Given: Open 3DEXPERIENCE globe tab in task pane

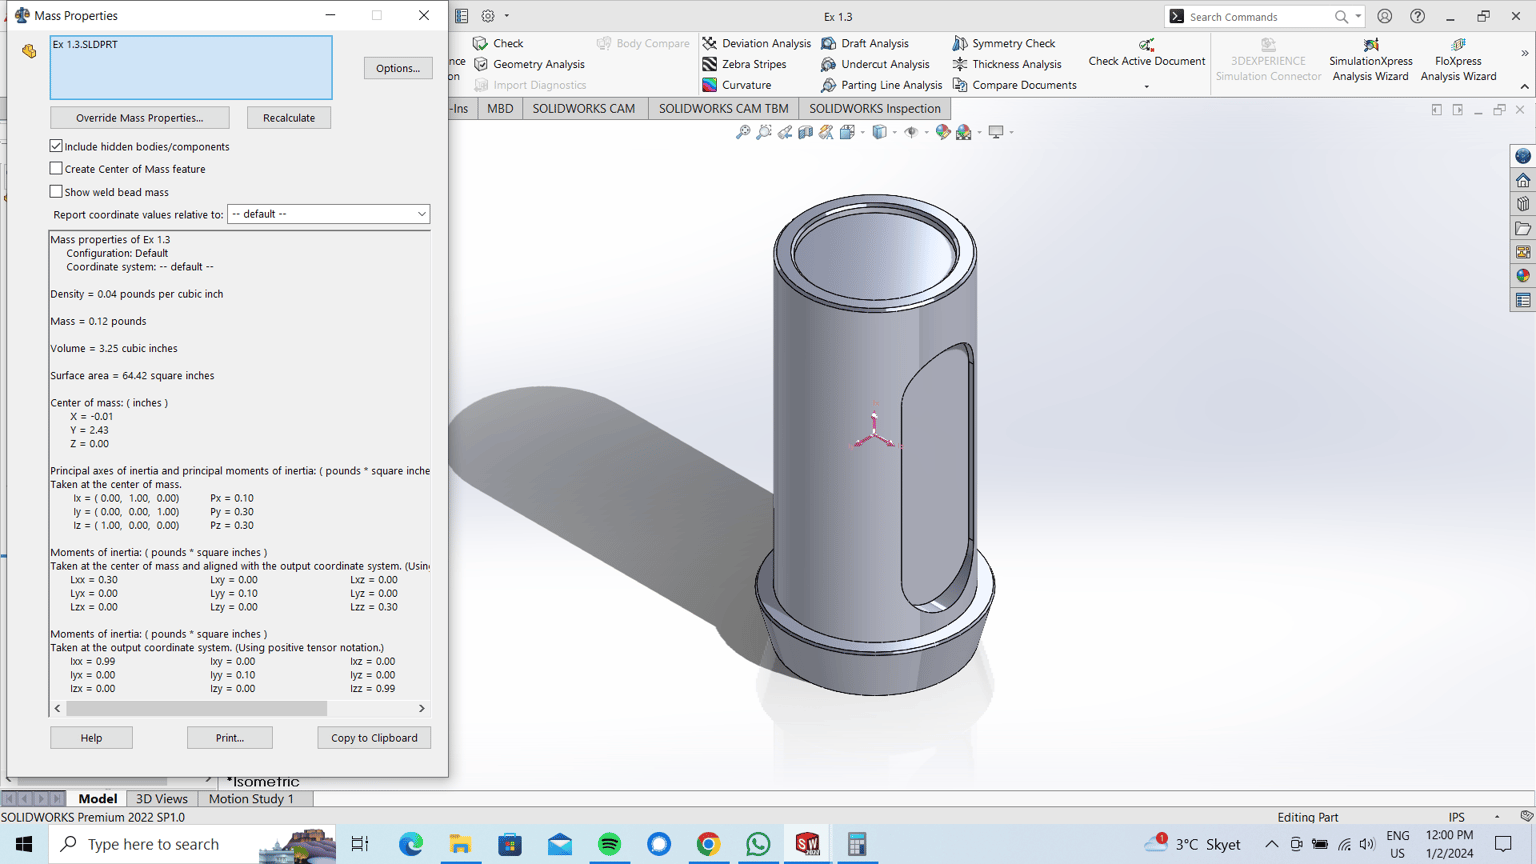Looking at the screenshot, I should pos(1523,157).
